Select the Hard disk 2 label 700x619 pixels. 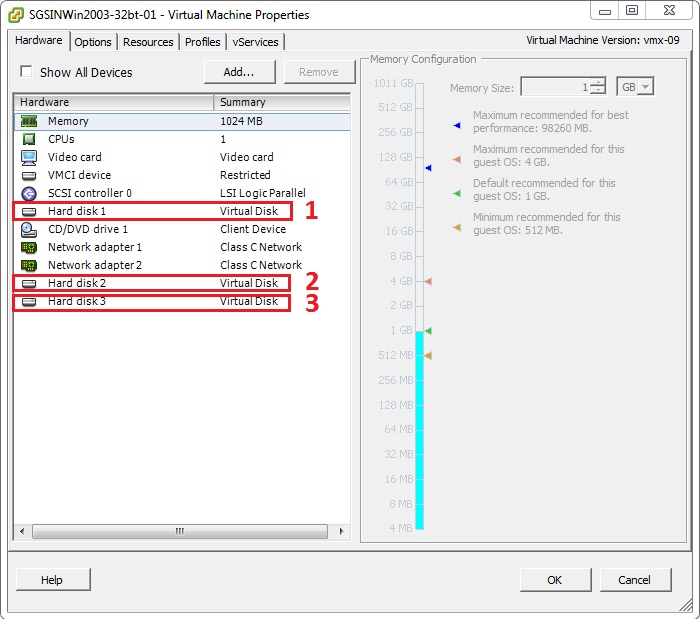(77, 283)
